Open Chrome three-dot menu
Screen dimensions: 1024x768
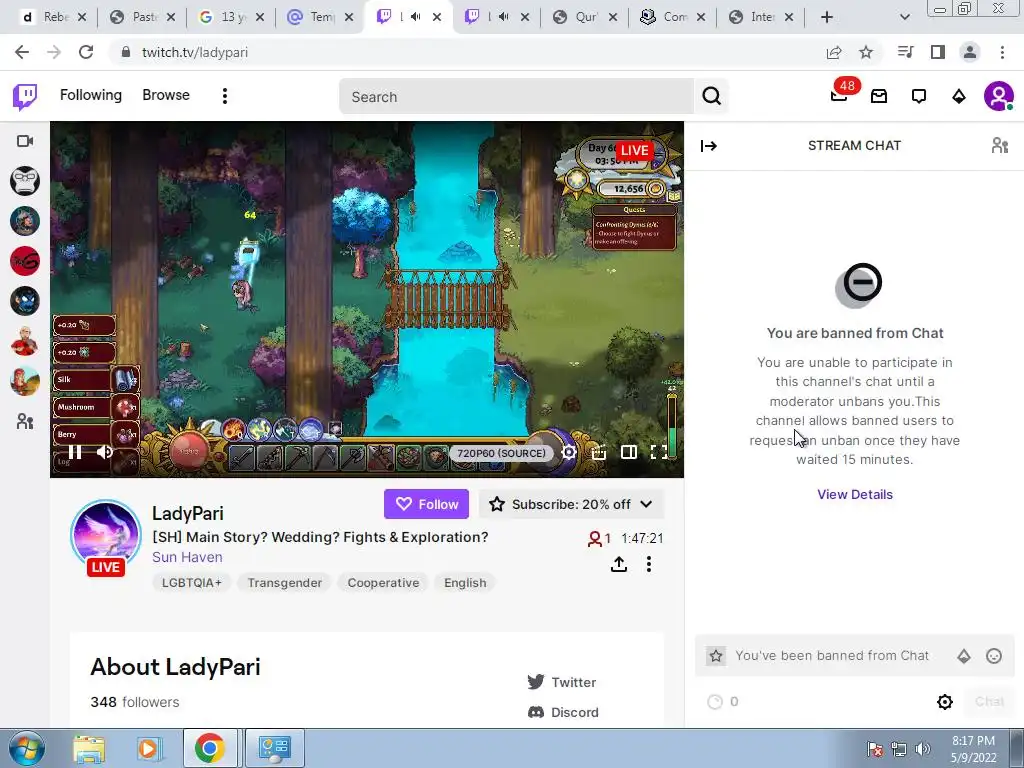[1002, 52]
